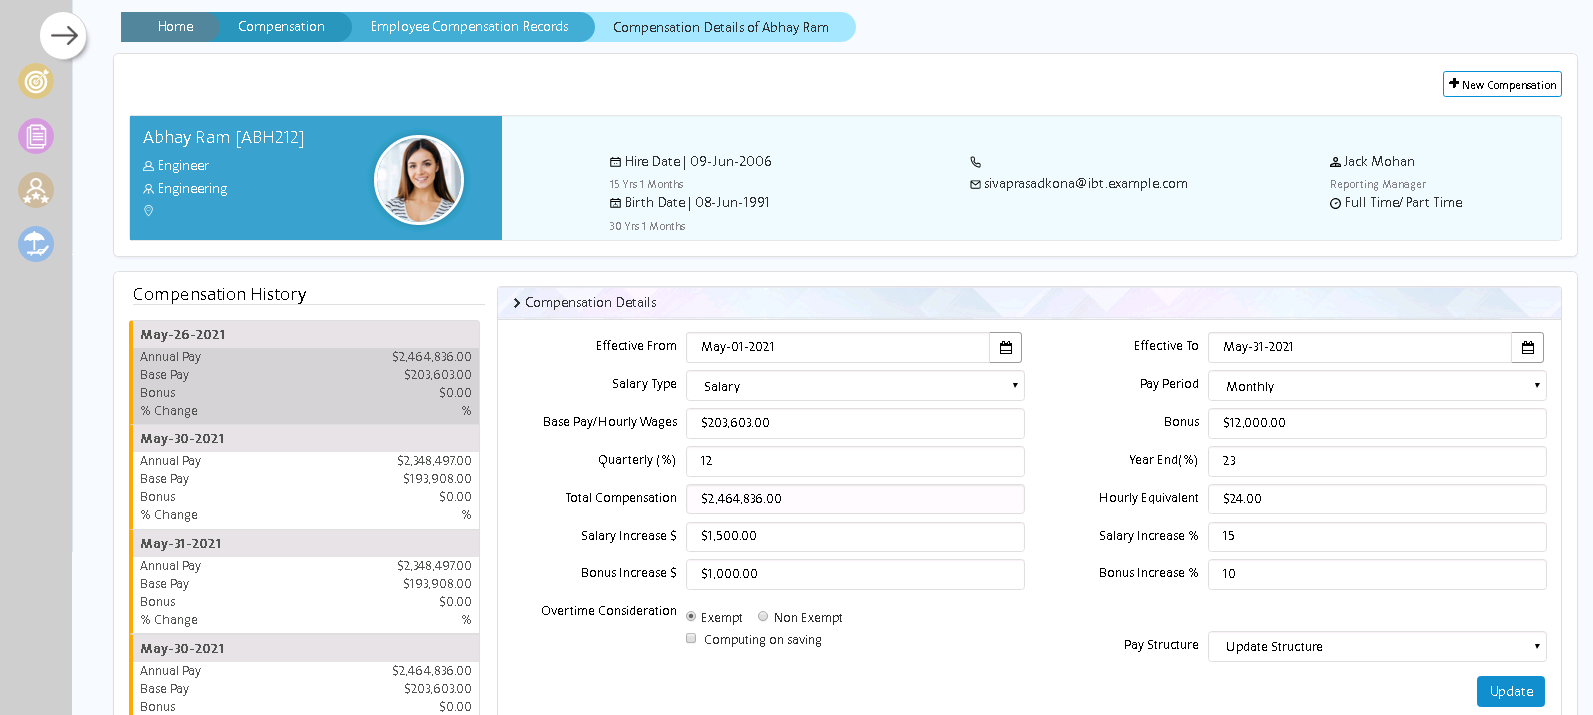This screenshot has width=1593, height=715.
Task: Collapse the Compensation Details section
Action: [x=517, y=303]
